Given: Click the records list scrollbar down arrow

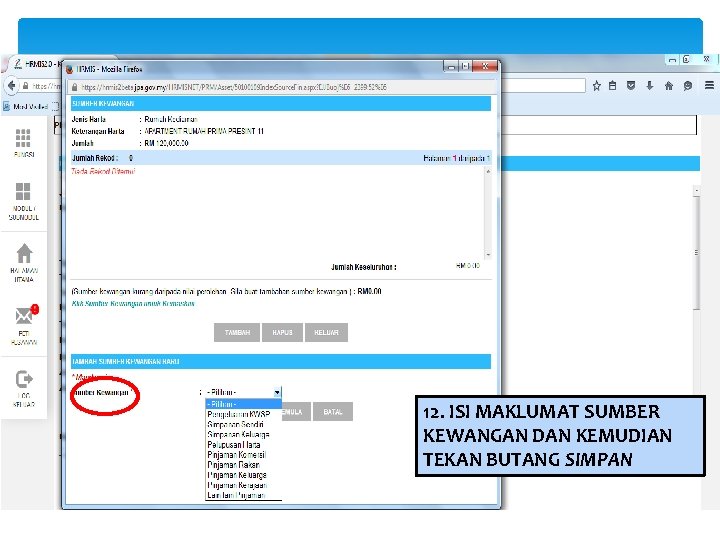Looking at the screenshot, I should pyautogui.click(x=488, y=255).
